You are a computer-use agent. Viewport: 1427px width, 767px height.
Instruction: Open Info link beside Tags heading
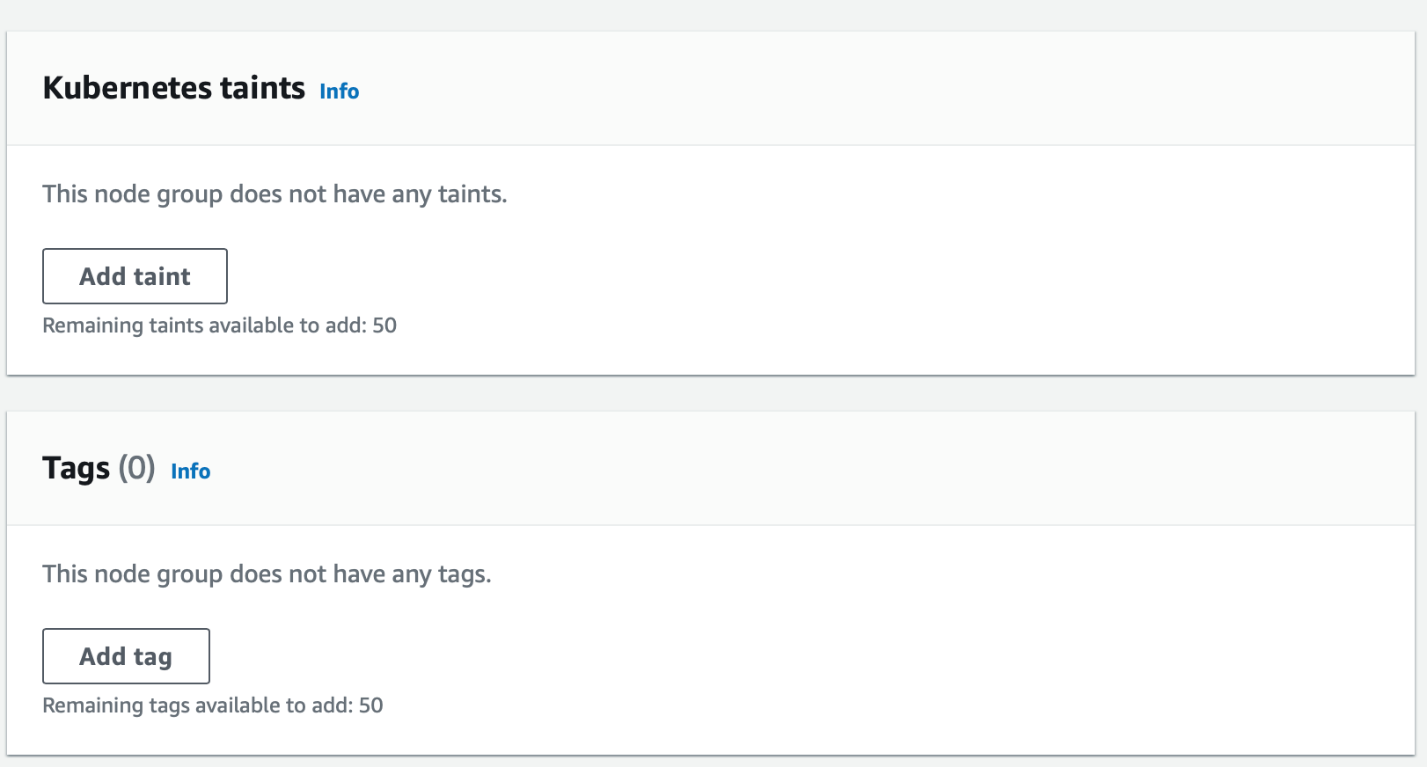[x=190, y=471]
